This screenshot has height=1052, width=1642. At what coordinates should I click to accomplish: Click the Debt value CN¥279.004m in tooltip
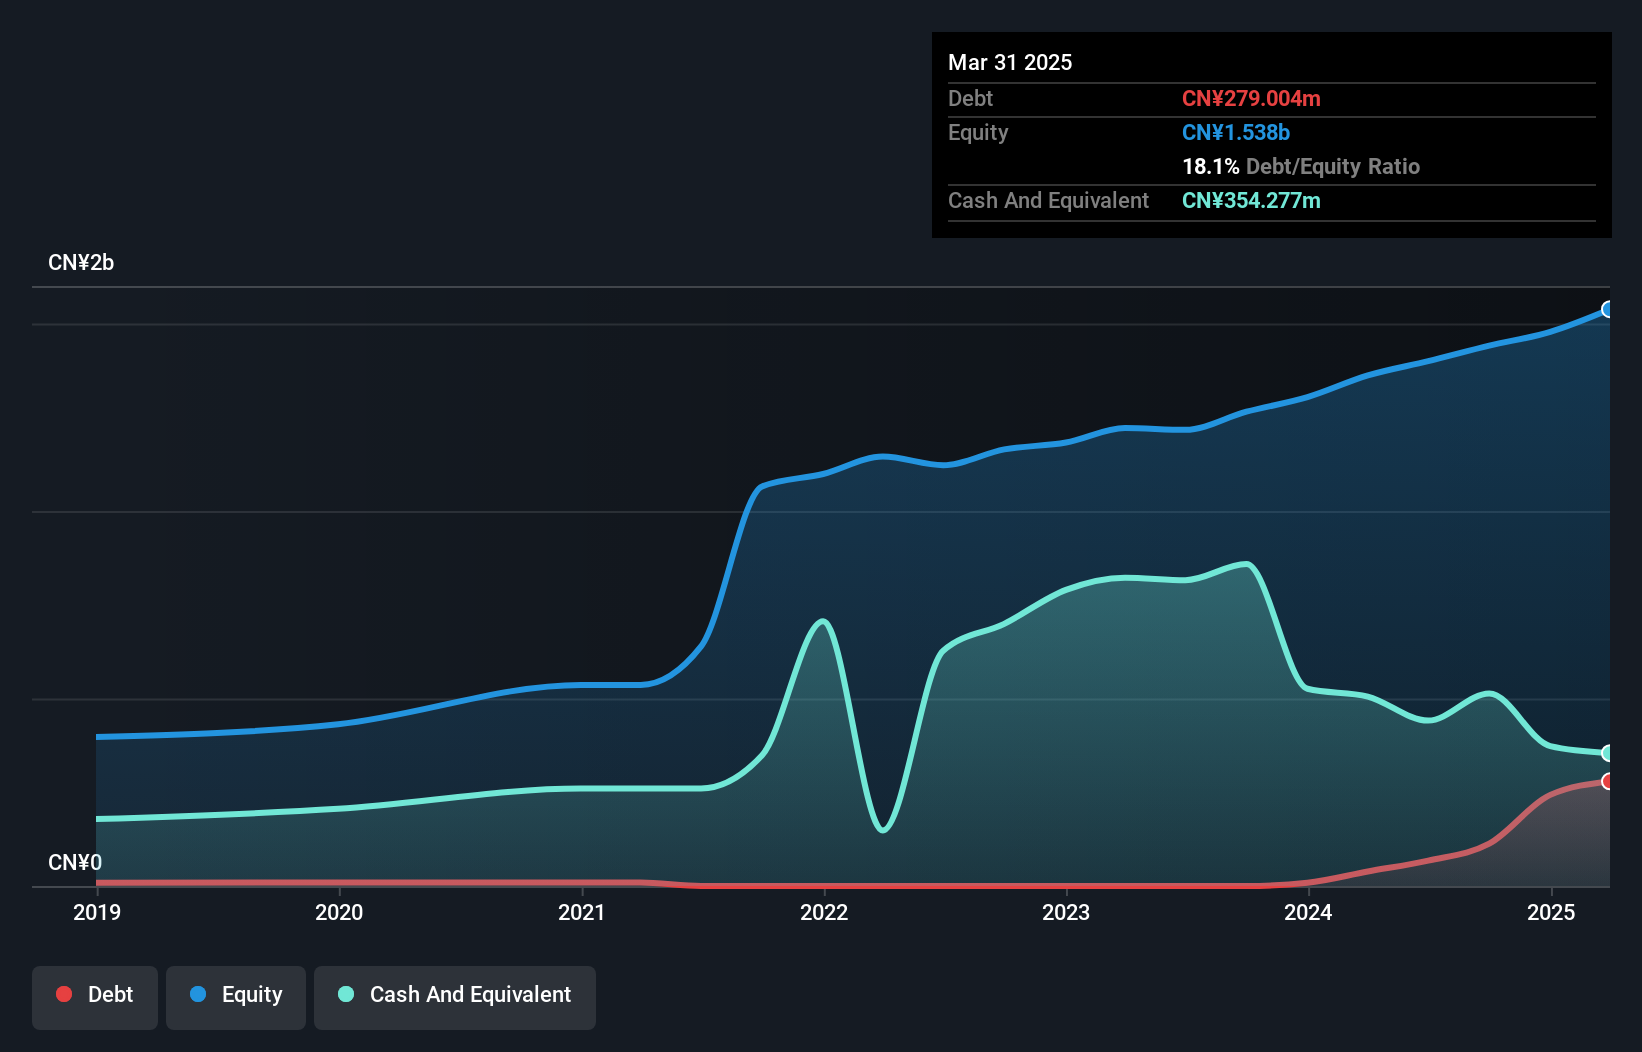point(1251,98)
